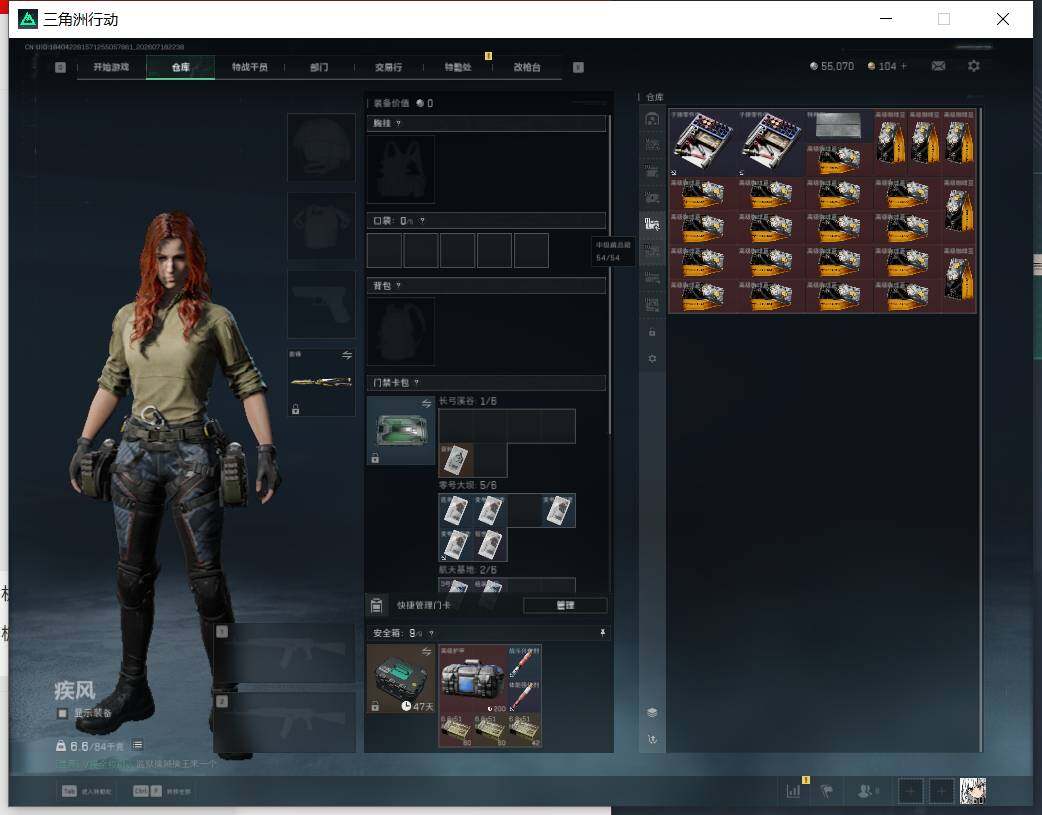
Task: Select the 仓库 tab
Action: pos(180,67)
